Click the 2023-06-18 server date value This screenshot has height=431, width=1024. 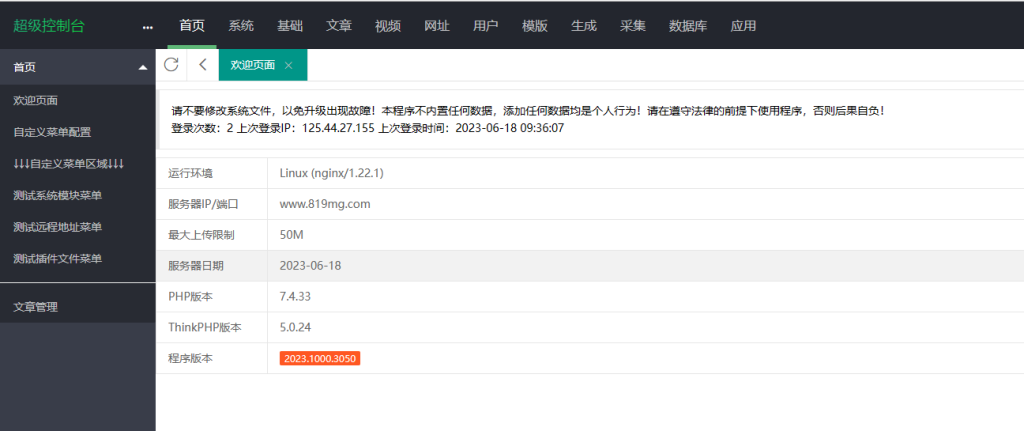[x=310, y=266]
